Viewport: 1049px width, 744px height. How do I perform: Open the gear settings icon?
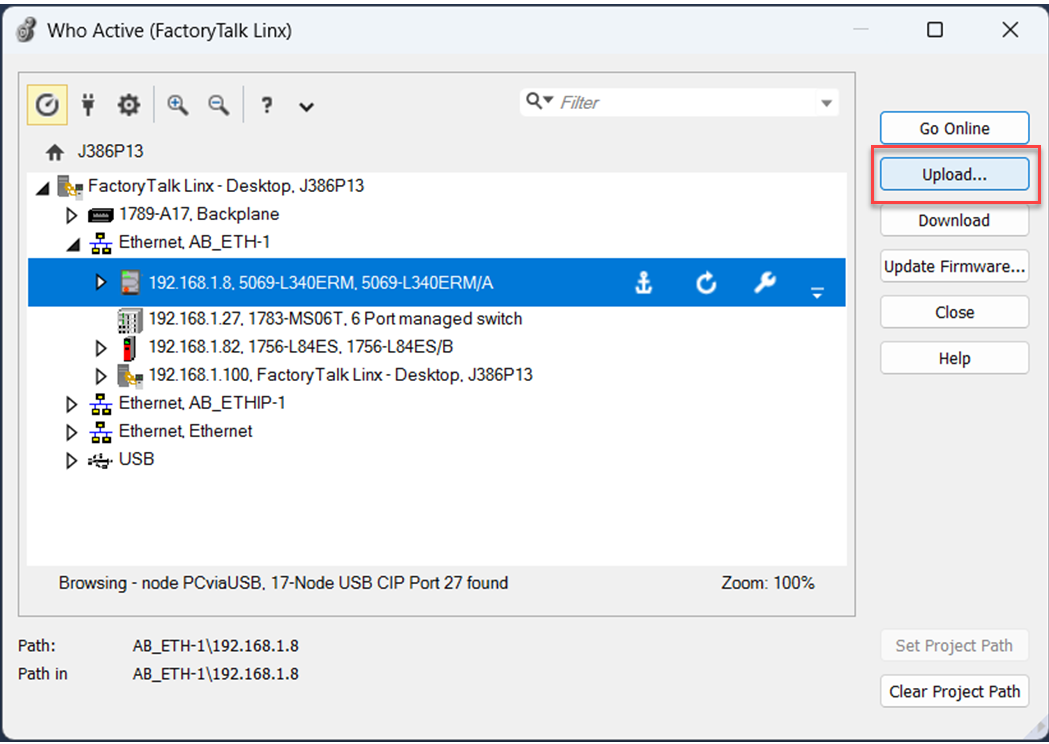pyautogui.click(x=129, y=104)
